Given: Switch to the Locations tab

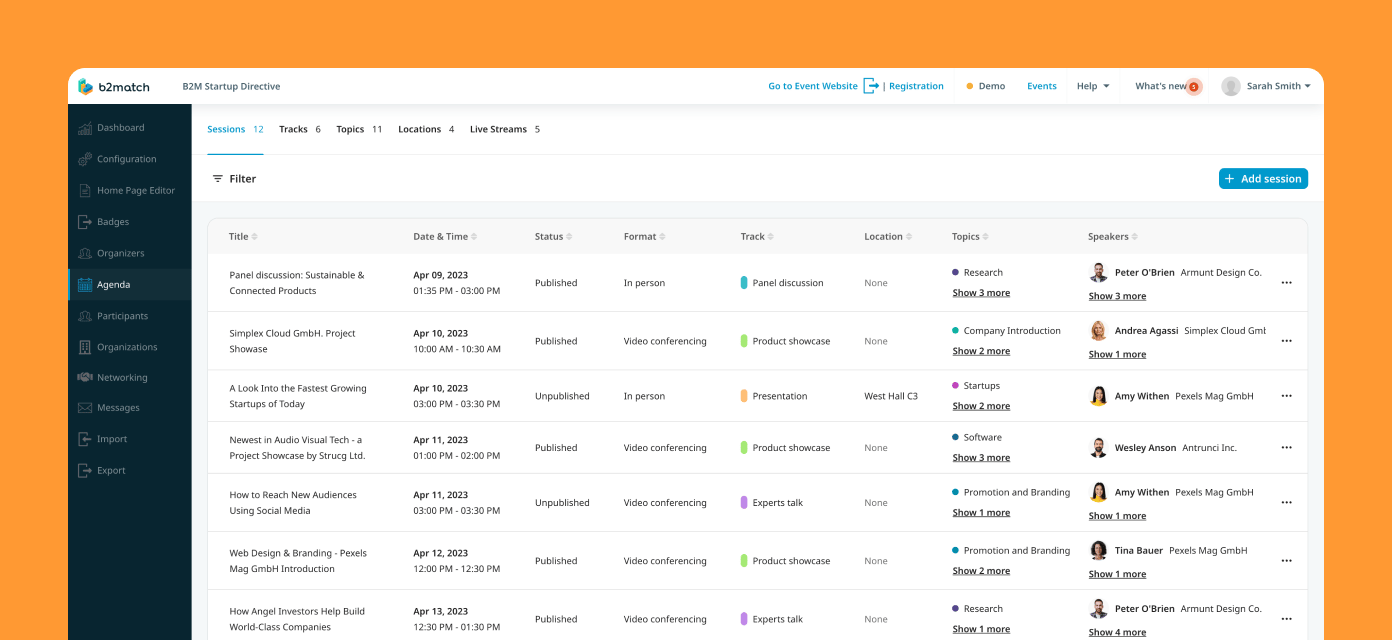Looking at the screenshot, I should tap(426, 129).
